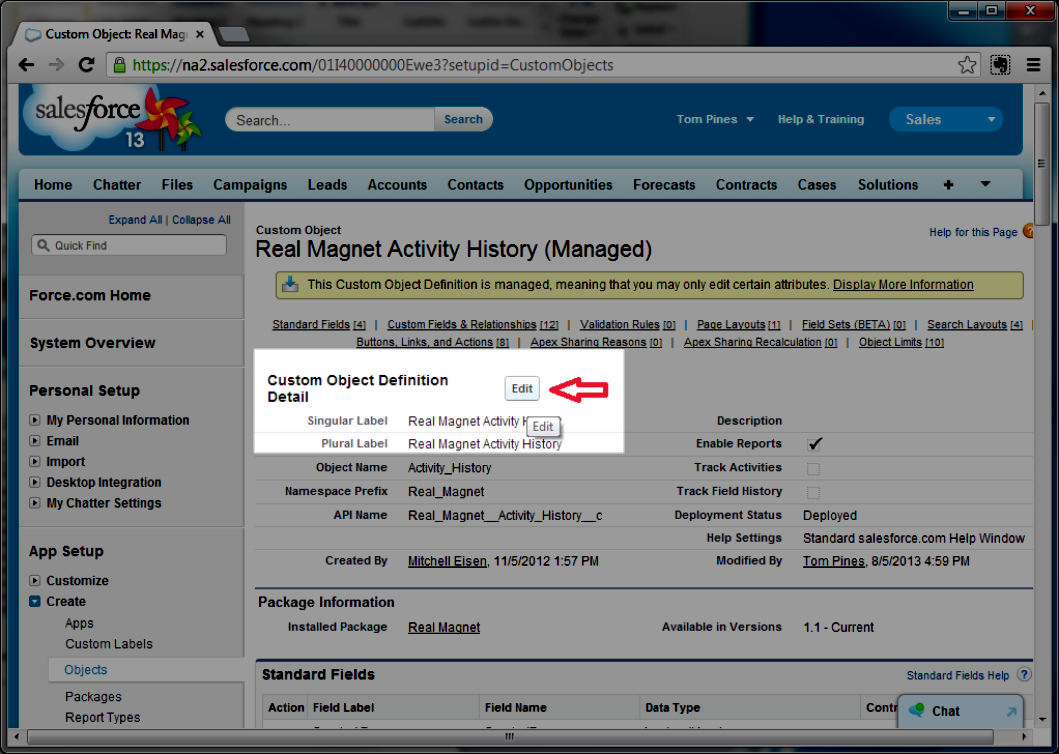Expand My Chatter Settings section

point(35,503)
